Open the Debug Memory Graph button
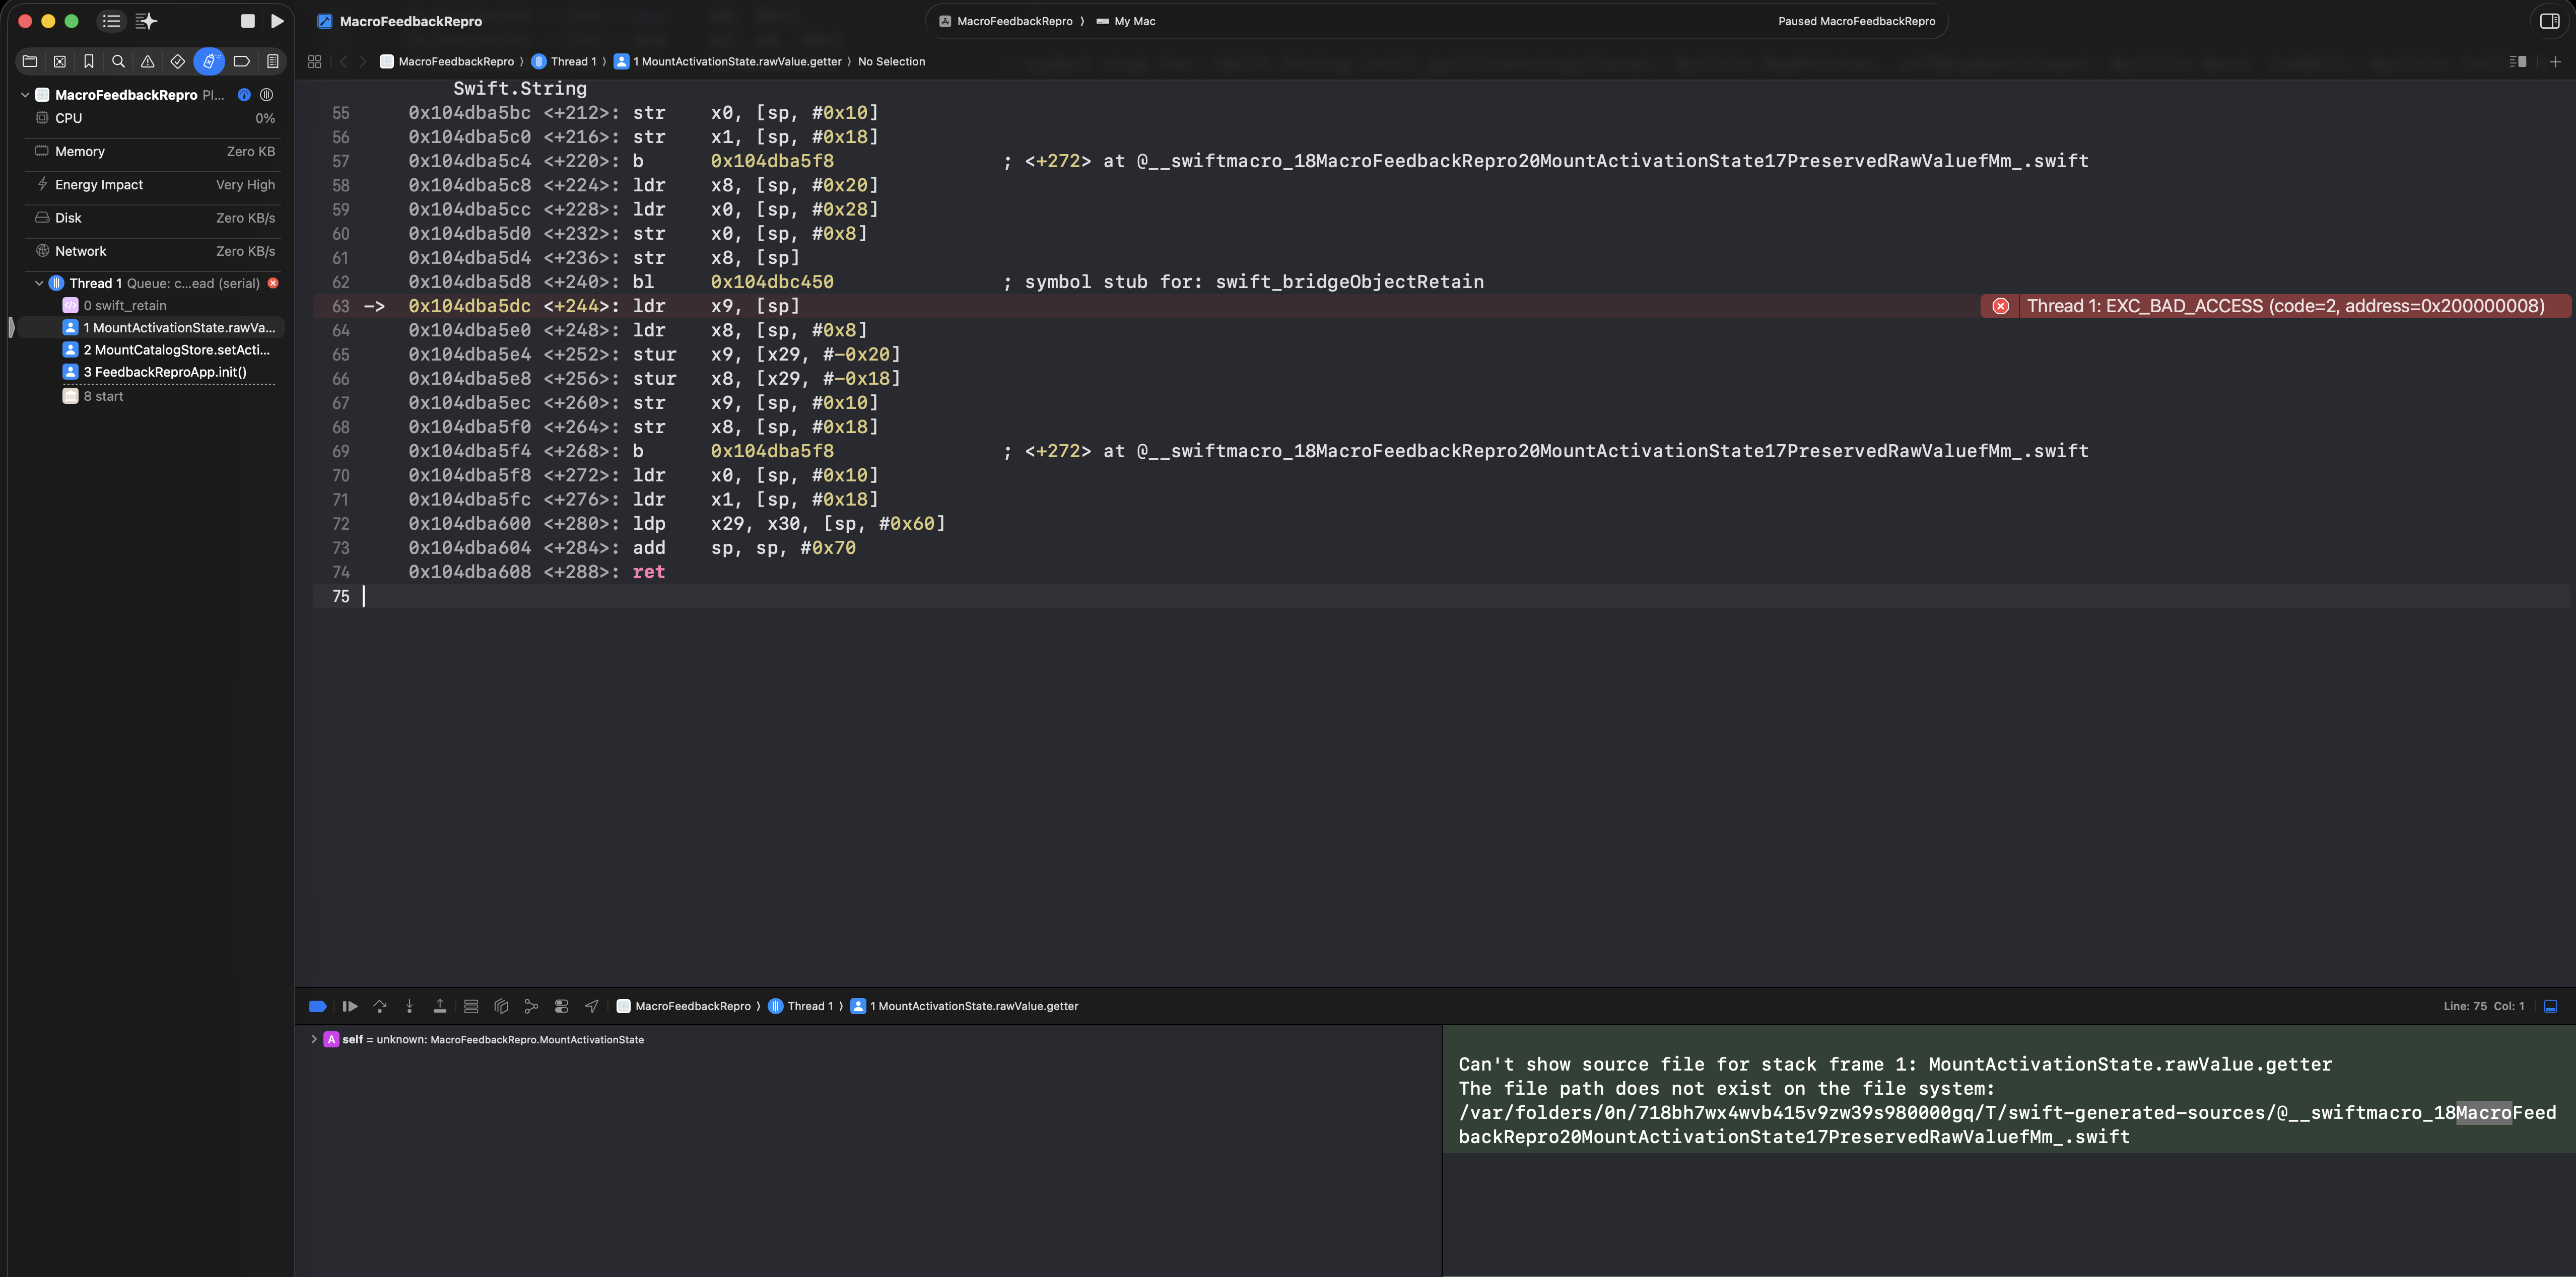Viewport: 2576px width, 1277px height. pos(531,1006)
